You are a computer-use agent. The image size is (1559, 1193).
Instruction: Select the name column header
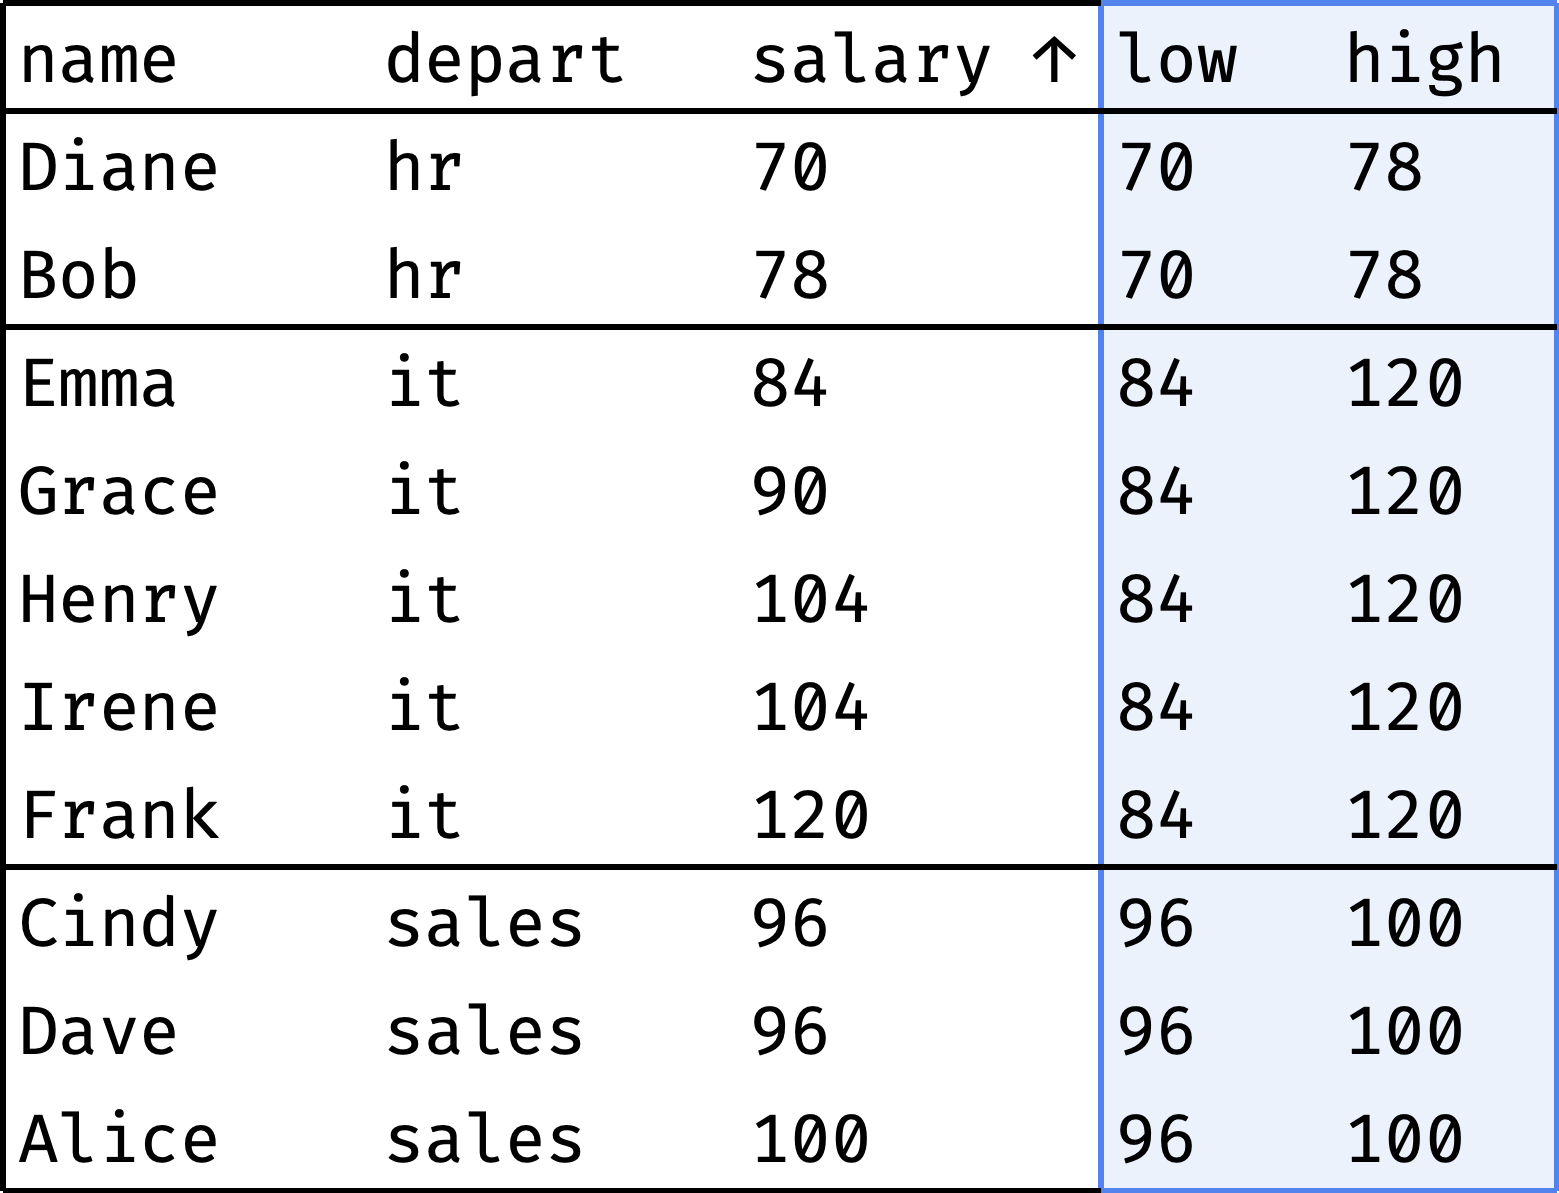point(98,60)
